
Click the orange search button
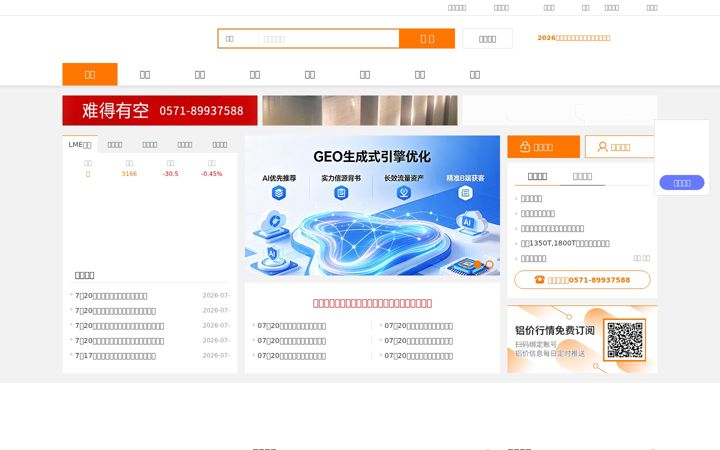pos(427,39)
